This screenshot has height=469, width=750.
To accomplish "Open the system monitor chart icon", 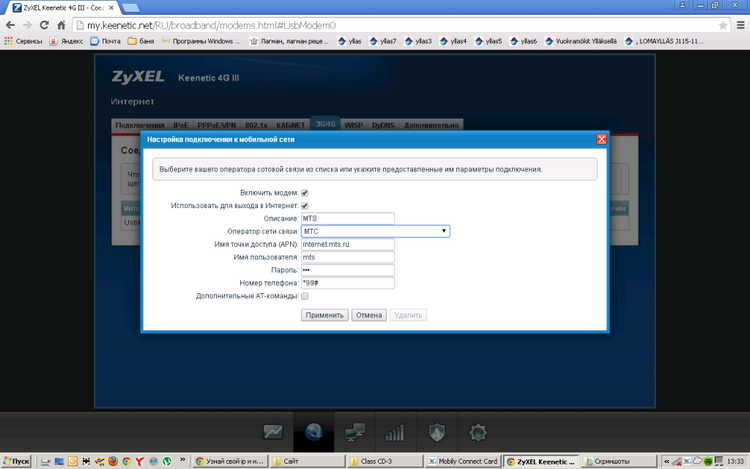I will point(273,432).
